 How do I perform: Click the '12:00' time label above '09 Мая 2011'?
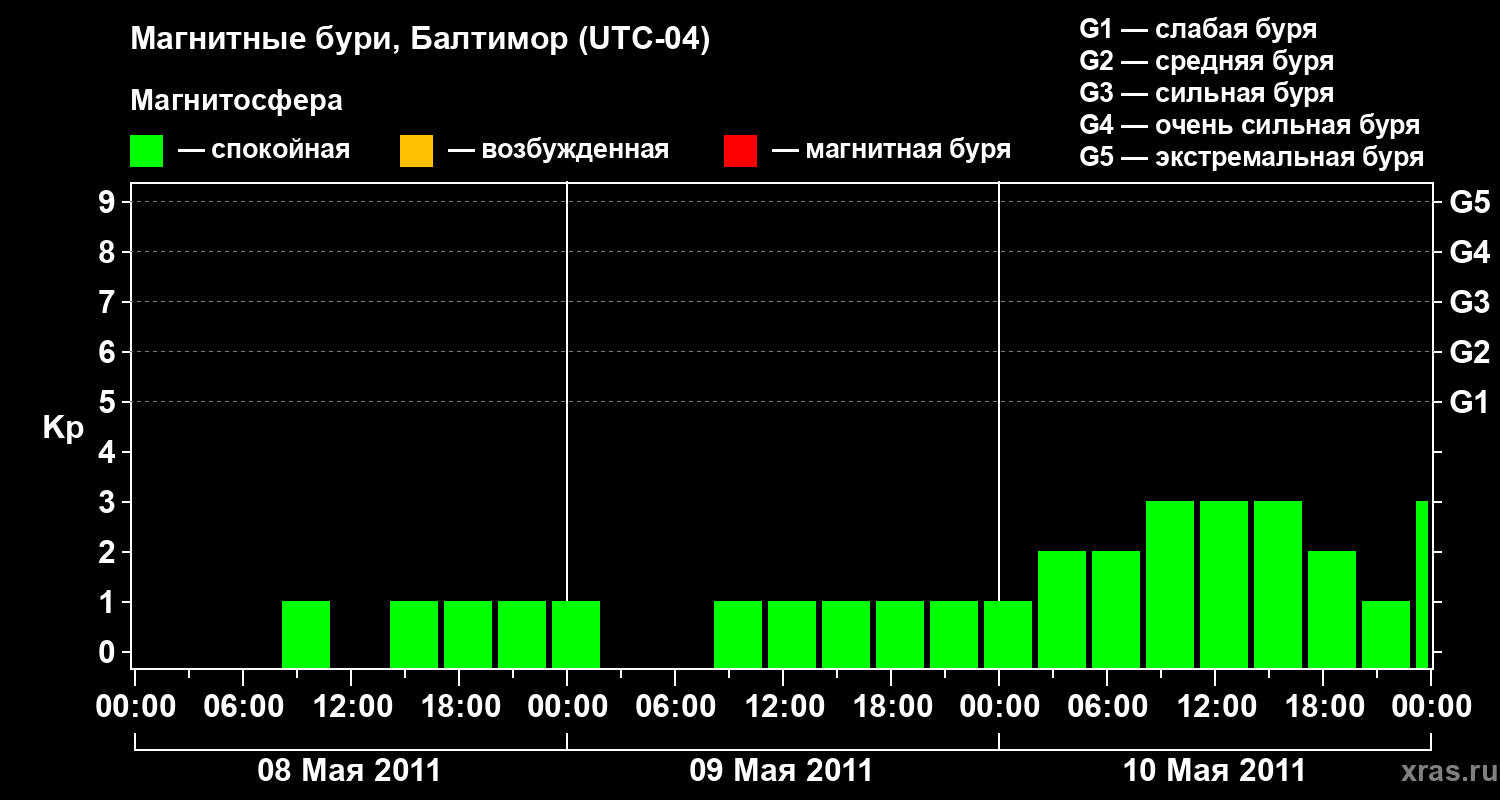783,707
